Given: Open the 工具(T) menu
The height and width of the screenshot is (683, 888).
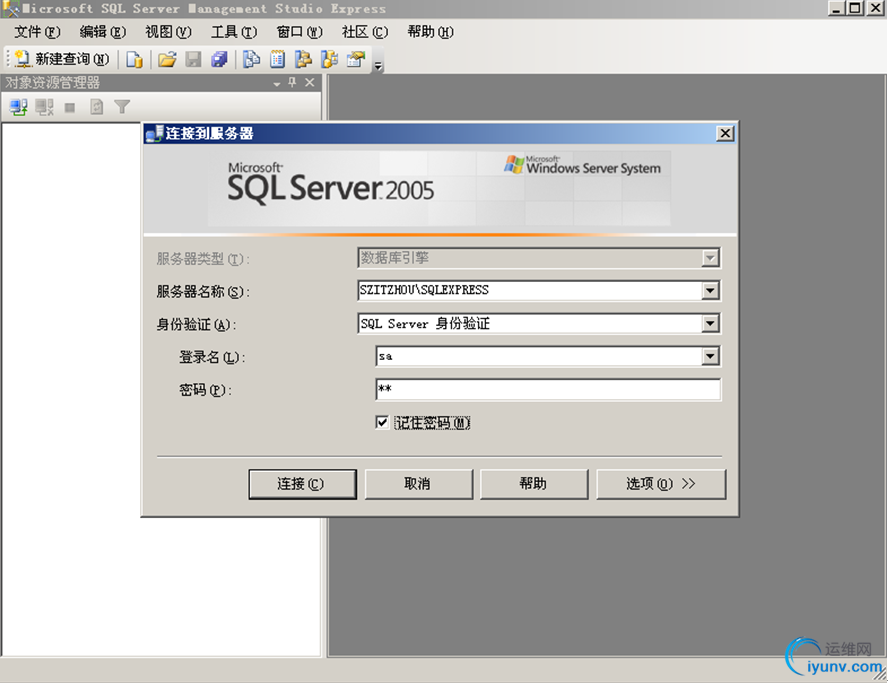Looking at the screenshot, I should [234, 32].
